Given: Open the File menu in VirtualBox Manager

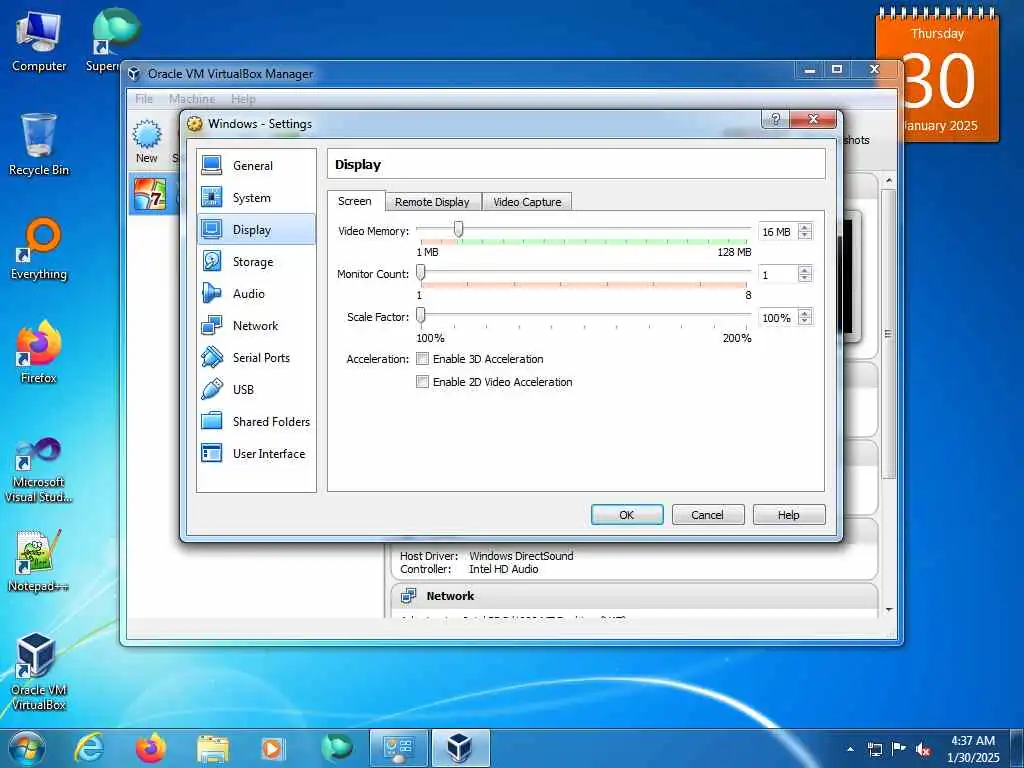Looking at the screenshot, I should click(144, 99).
